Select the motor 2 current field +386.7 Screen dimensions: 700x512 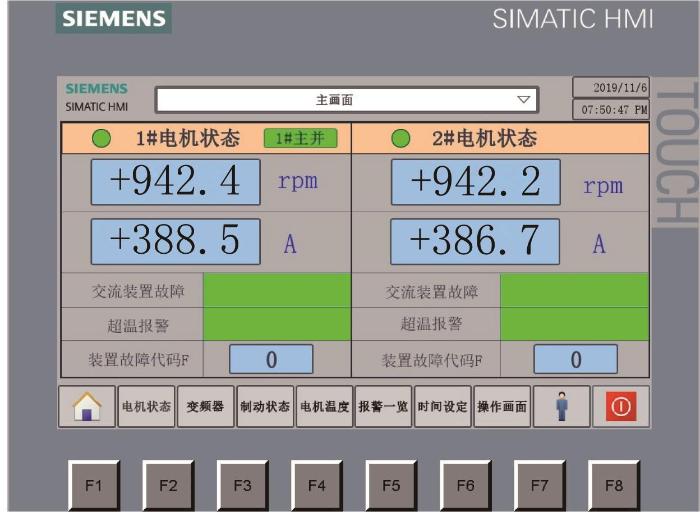point(475,241)
